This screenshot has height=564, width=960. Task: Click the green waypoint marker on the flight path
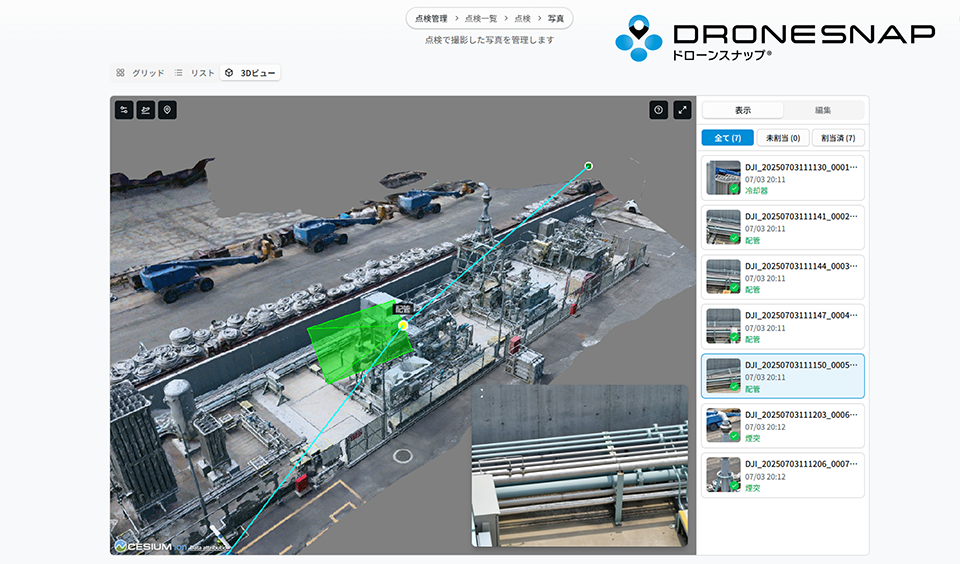[x=588, y=166]
